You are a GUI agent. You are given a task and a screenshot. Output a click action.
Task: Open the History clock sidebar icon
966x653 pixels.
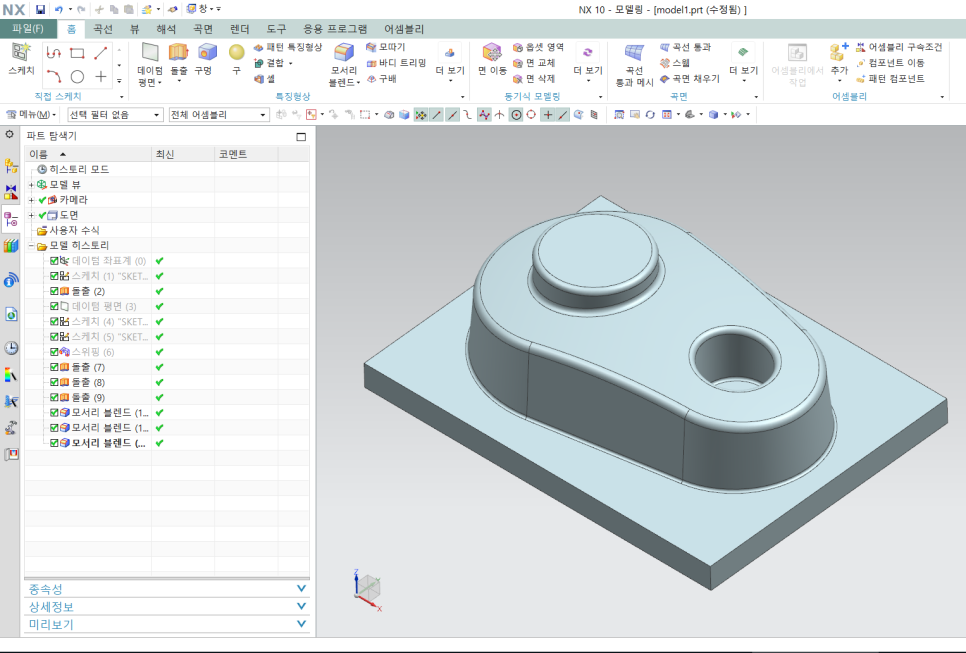(11, 348)
